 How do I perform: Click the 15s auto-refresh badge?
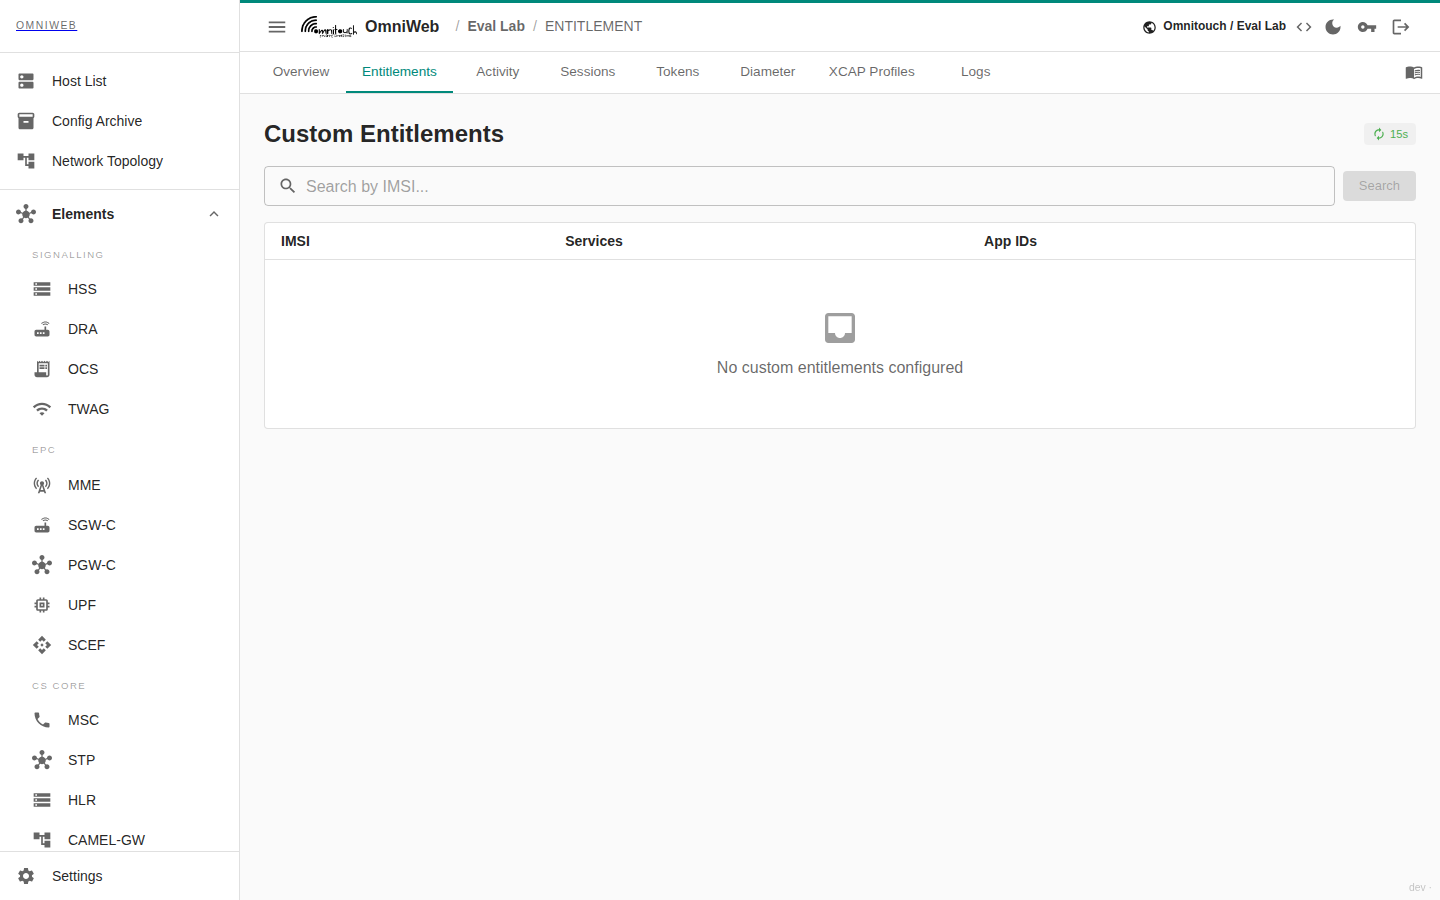click(1390, 134)
